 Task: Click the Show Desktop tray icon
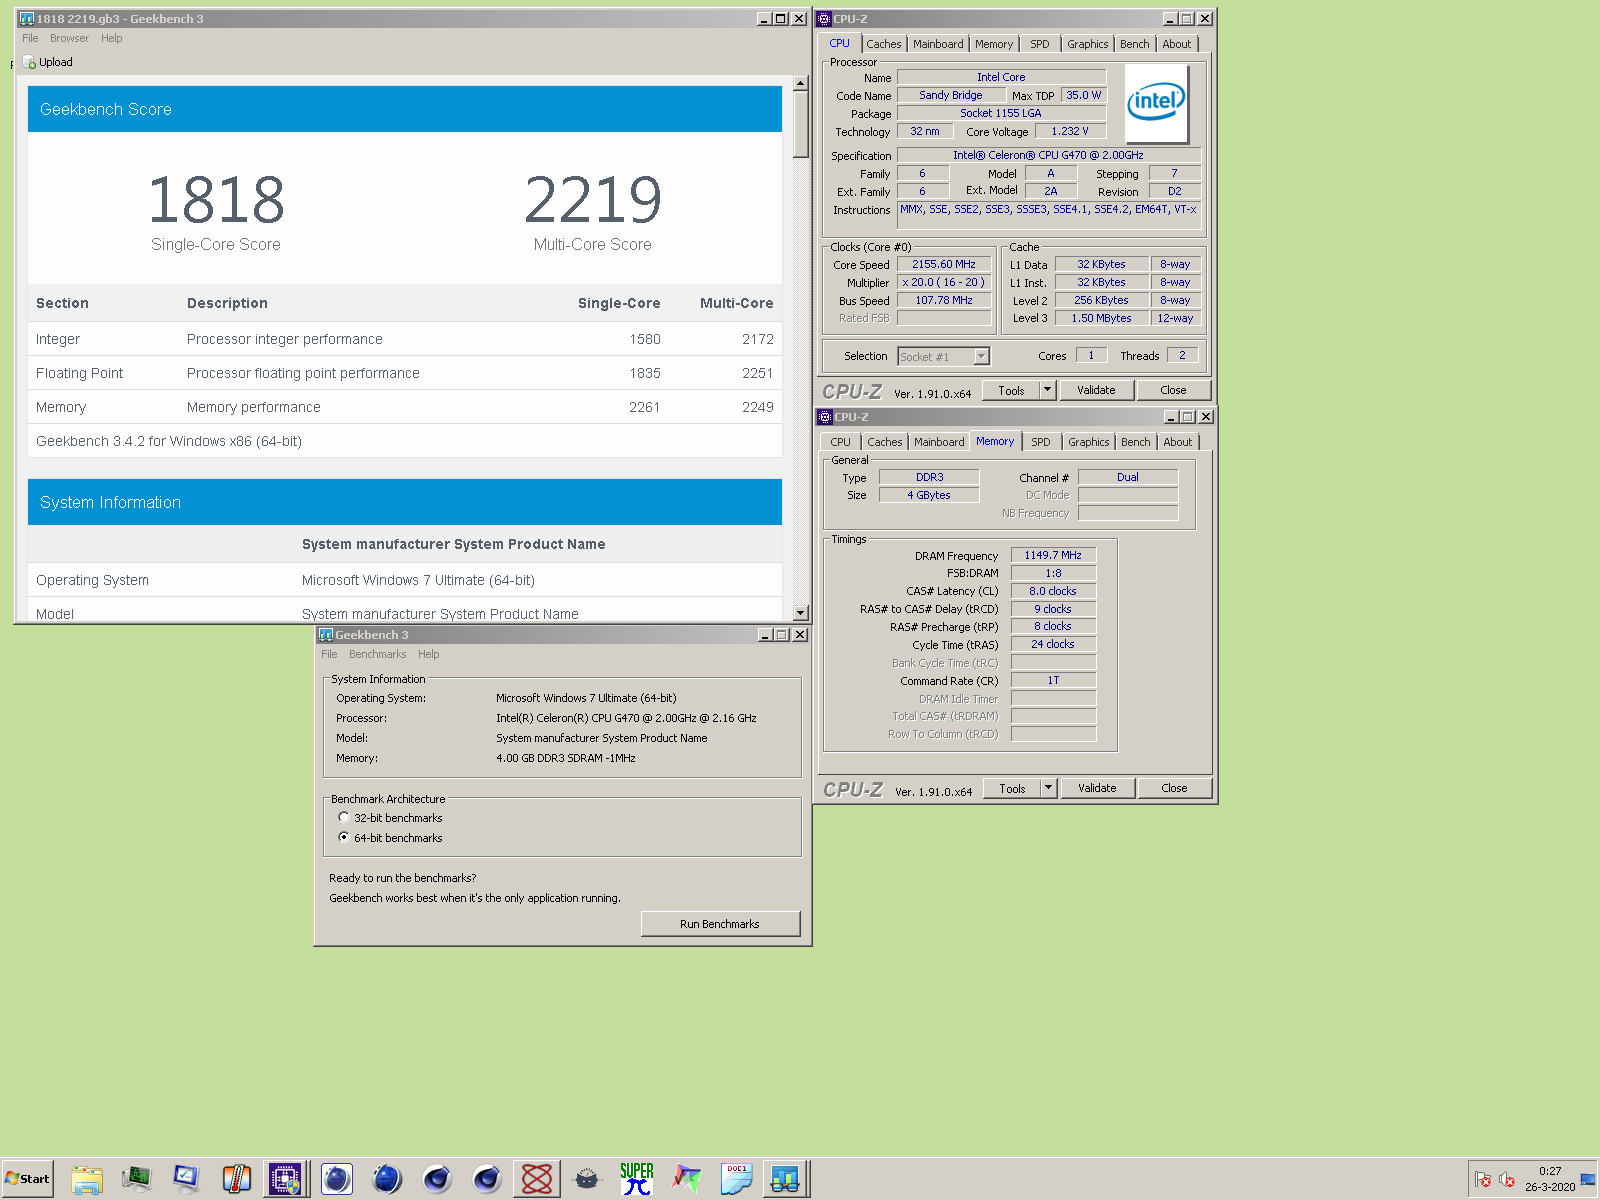(1588, 1179)
